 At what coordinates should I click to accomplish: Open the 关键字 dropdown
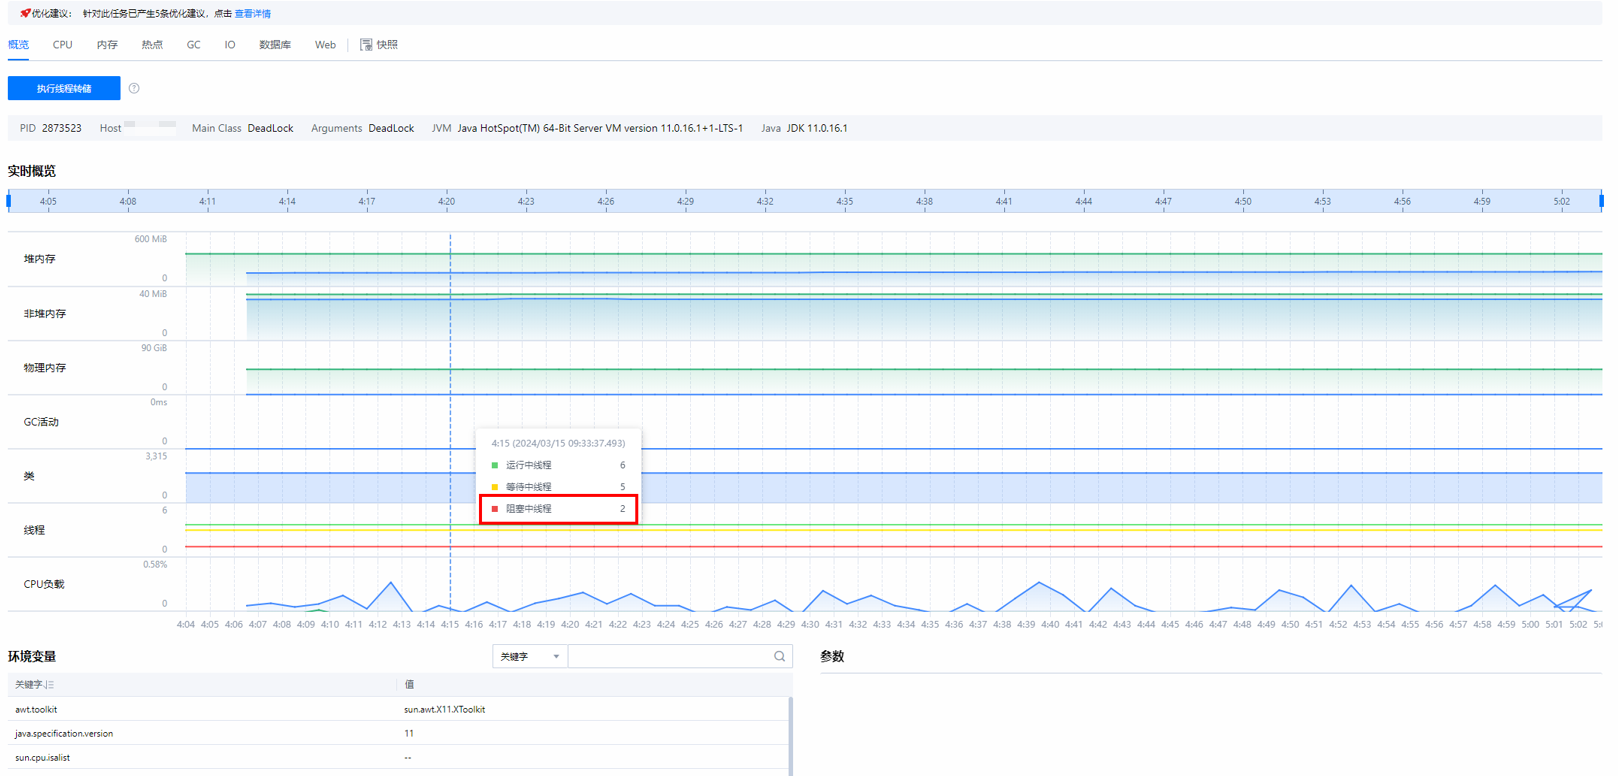pyautogui.click(x=530, y=657)
